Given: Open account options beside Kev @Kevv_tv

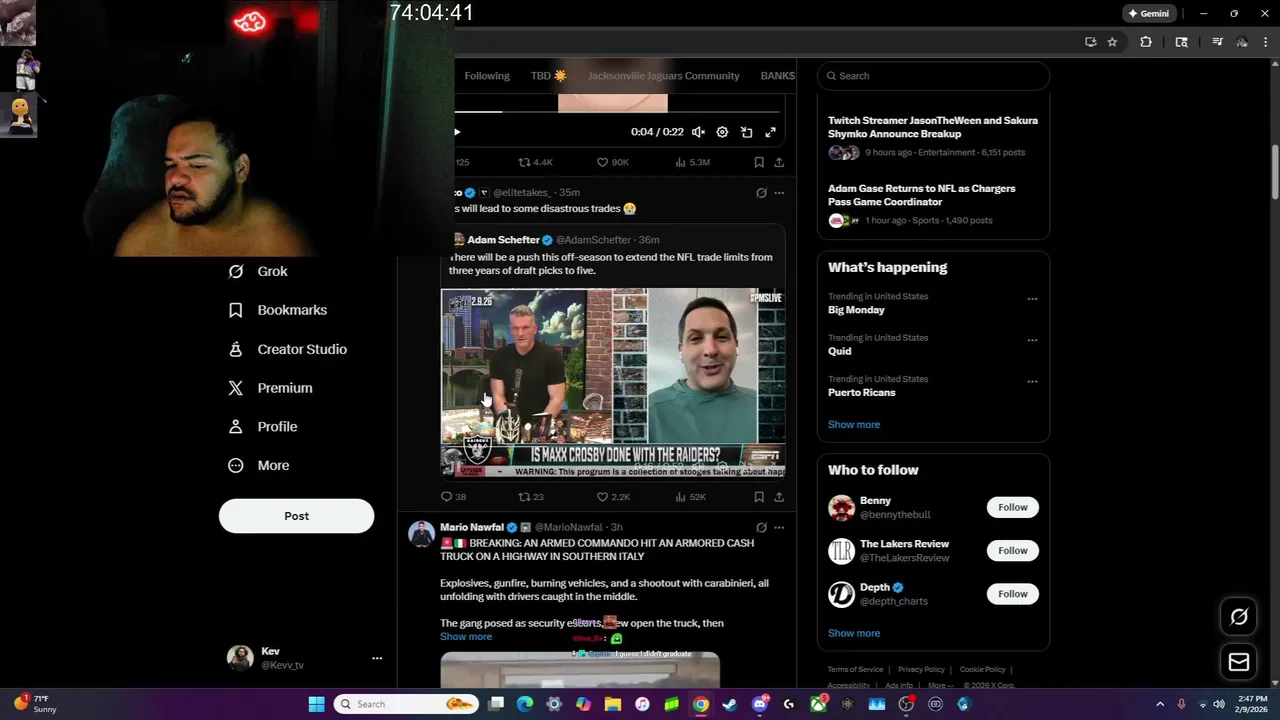Looking at the screenshot, I should [x=377, y=658].
